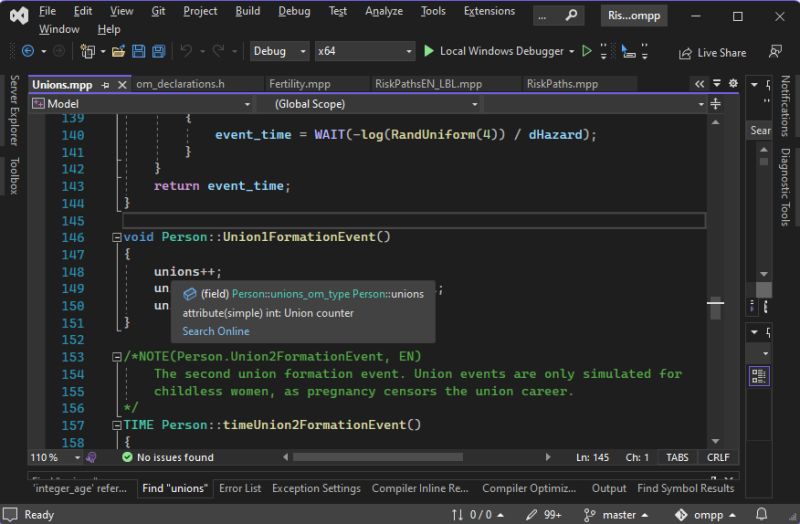The width and height of the screenshot is (800, 524).
Task: Click the Save All icon
Action: pyautogui.click(x=159, y=51)
